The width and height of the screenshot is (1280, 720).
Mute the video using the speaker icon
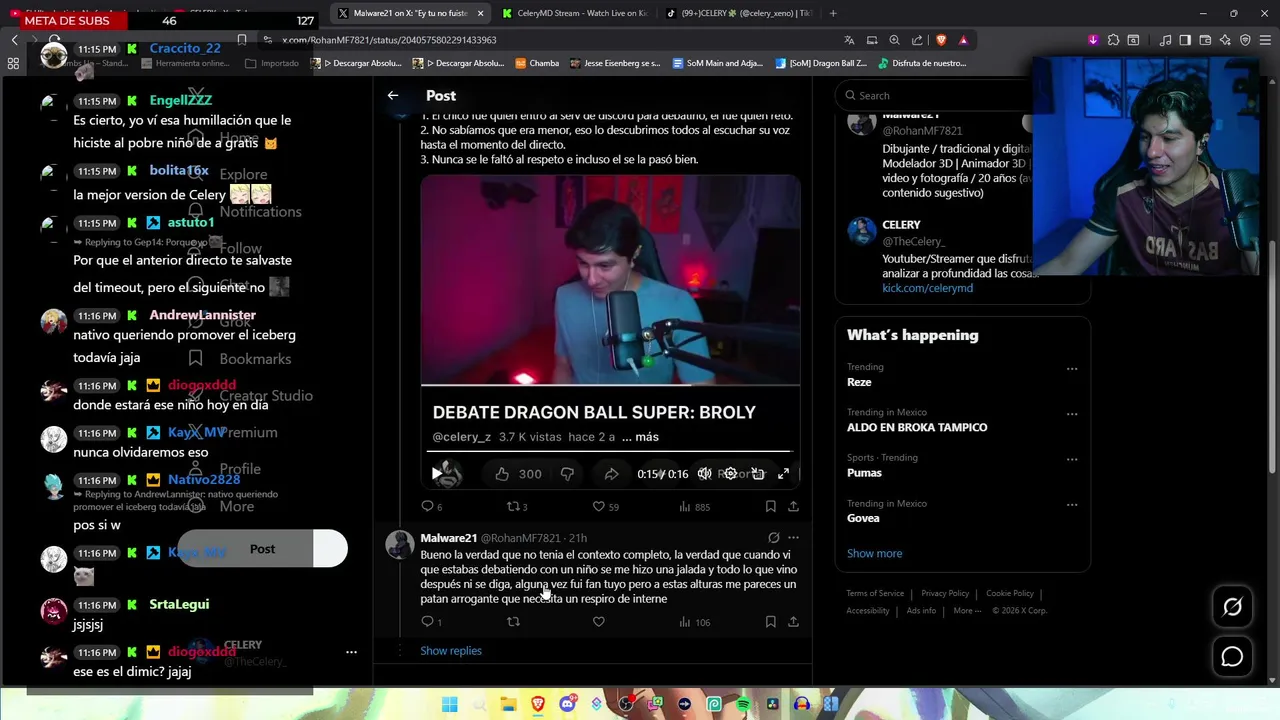coord(705,474)
